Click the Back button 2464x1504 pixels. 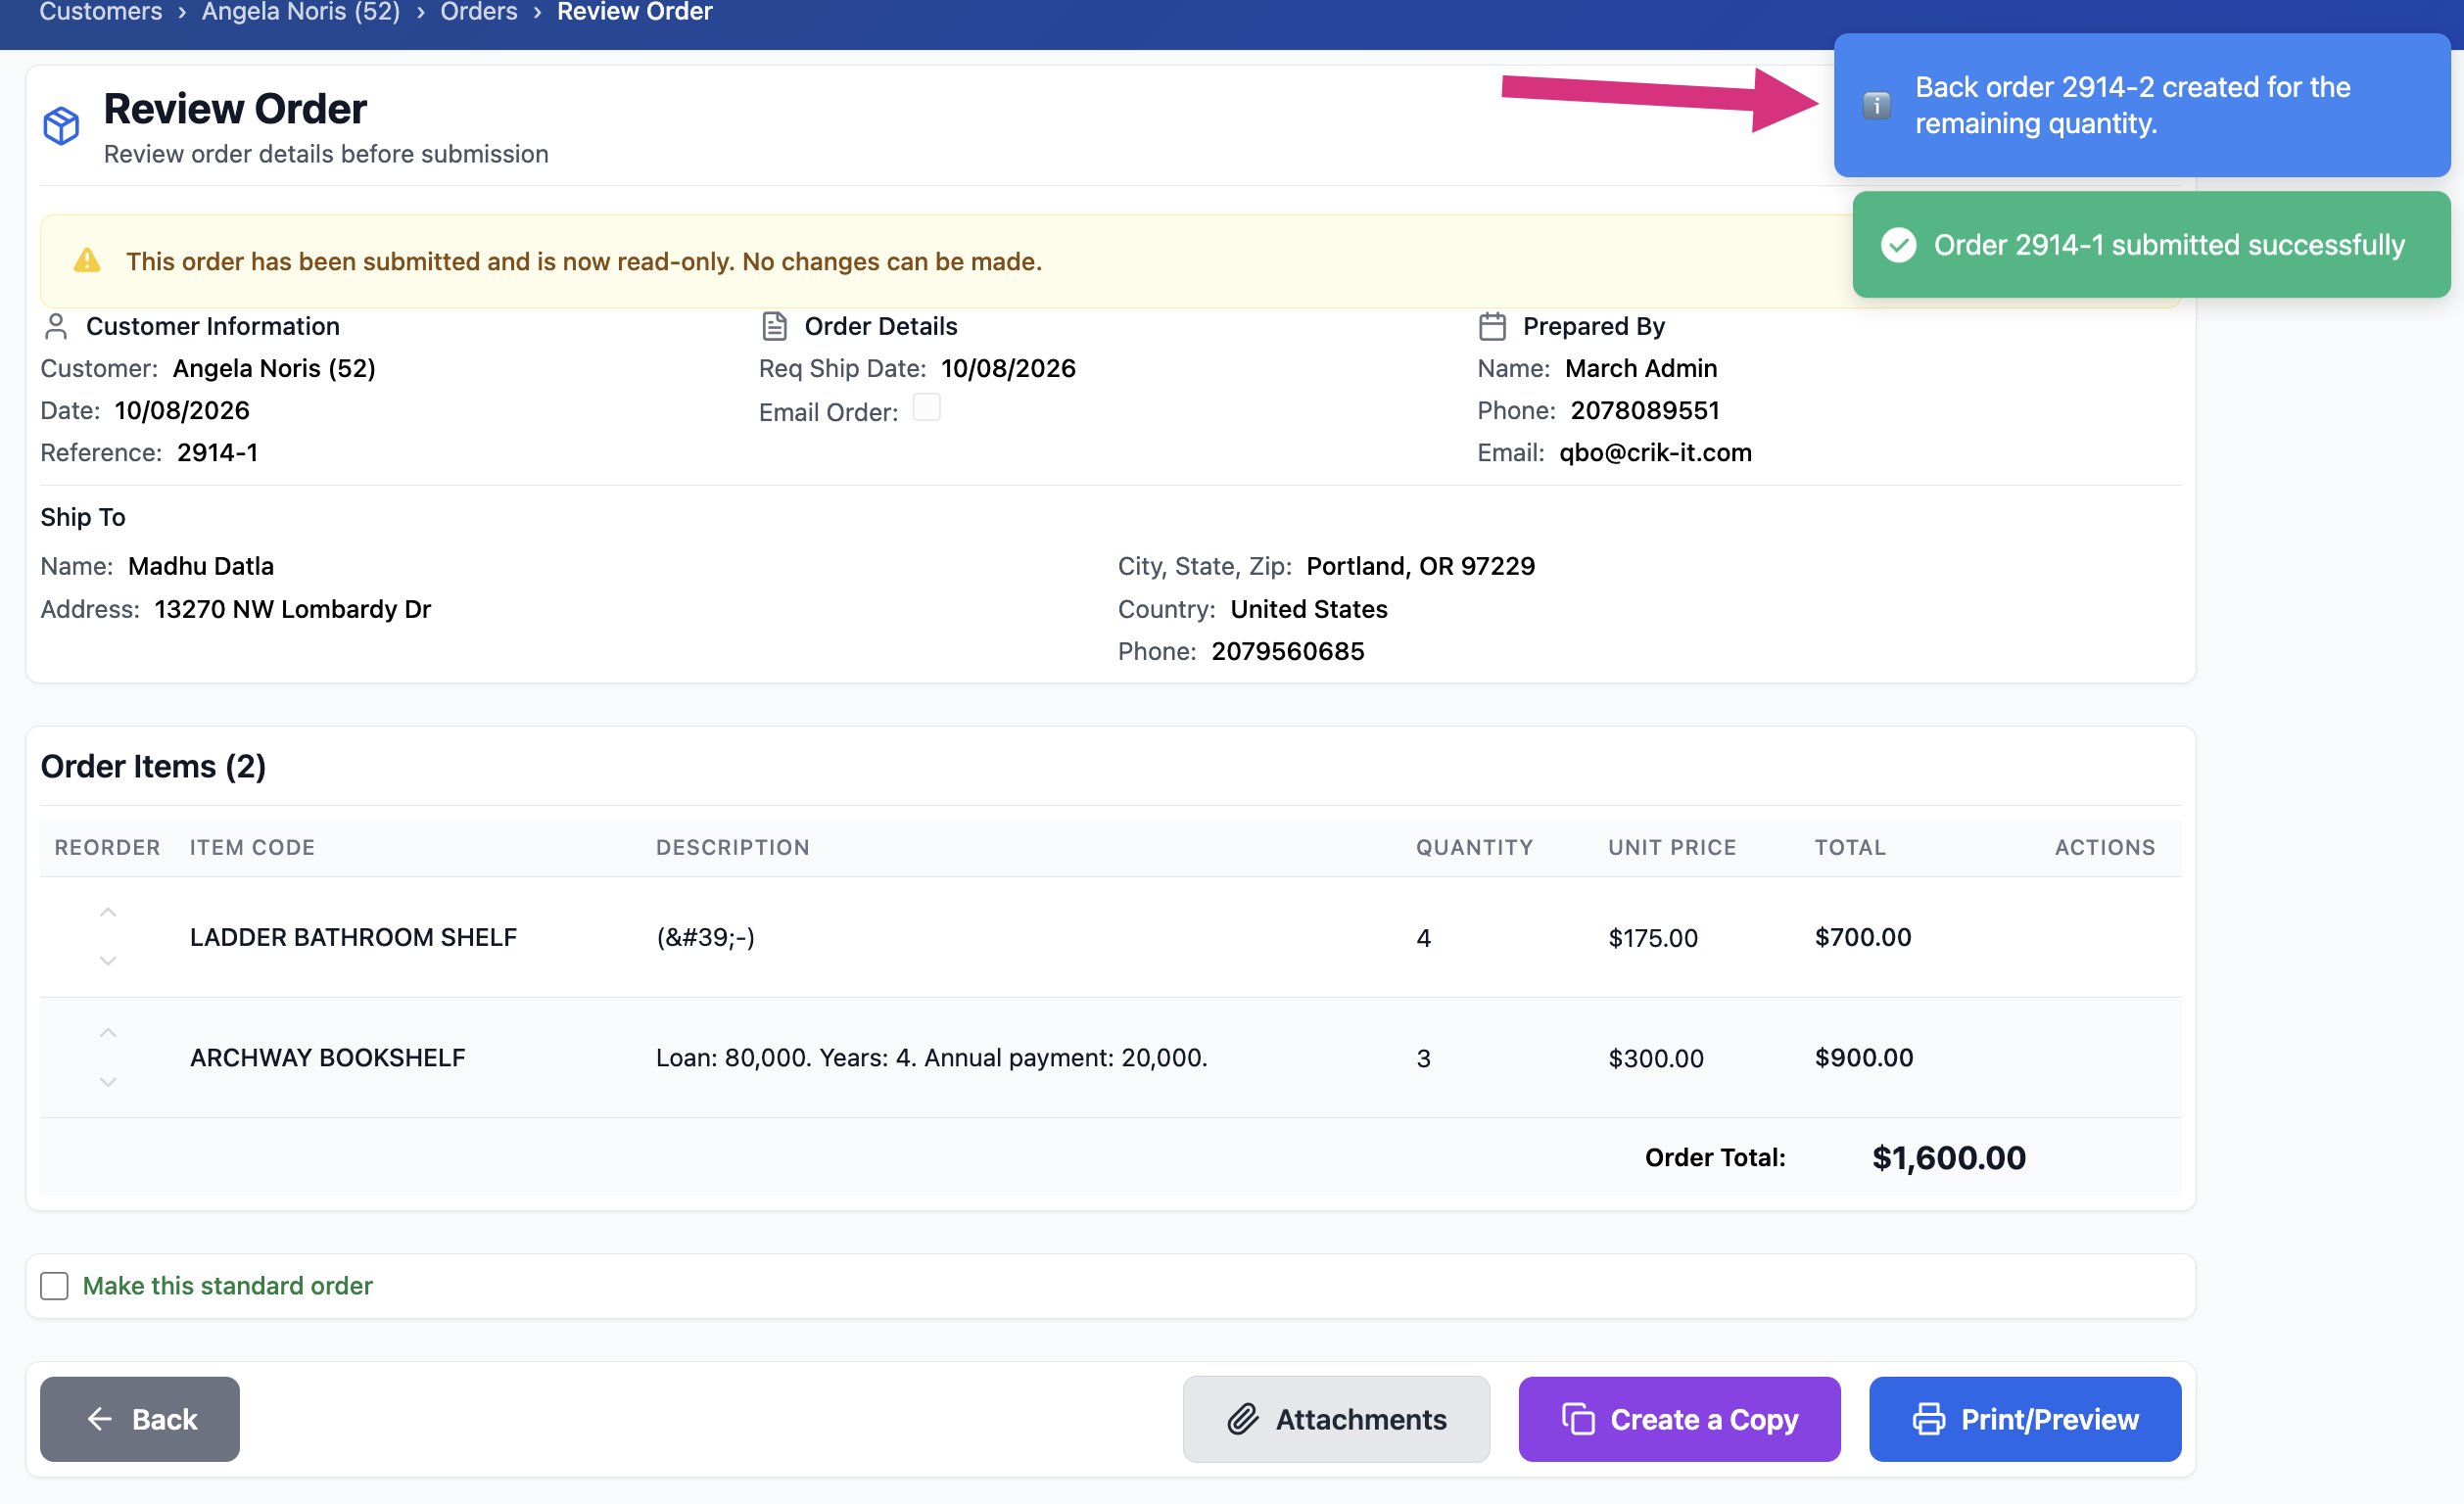click(140, 1419)
